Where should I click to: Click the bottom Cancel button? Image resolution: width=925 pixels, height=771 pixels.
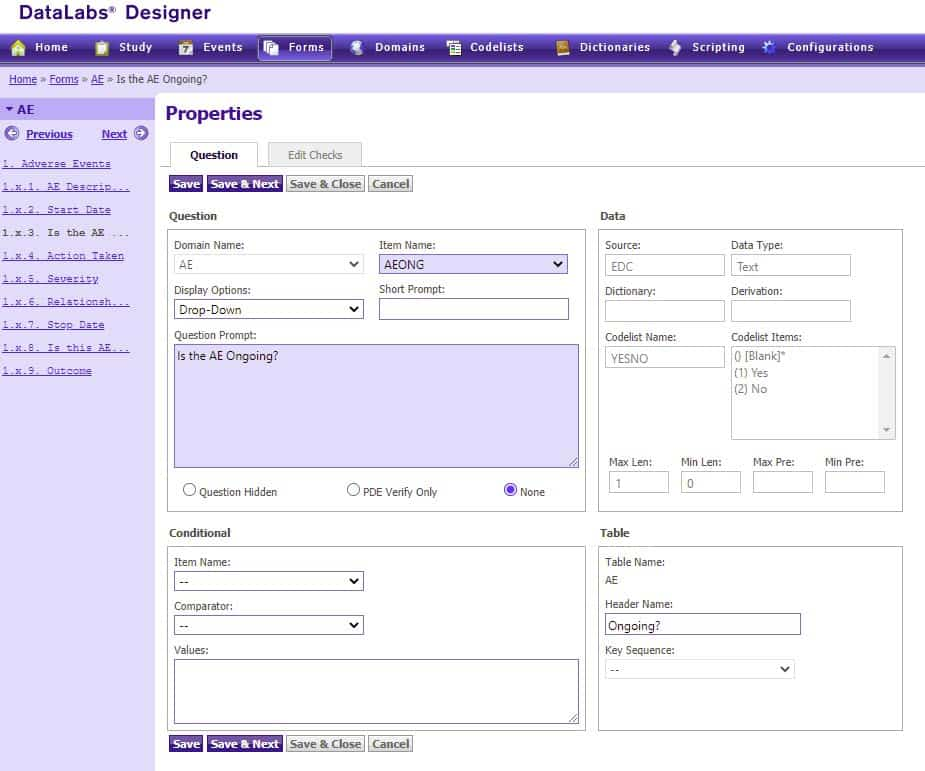pyautogui.click(x=391, y=744)
